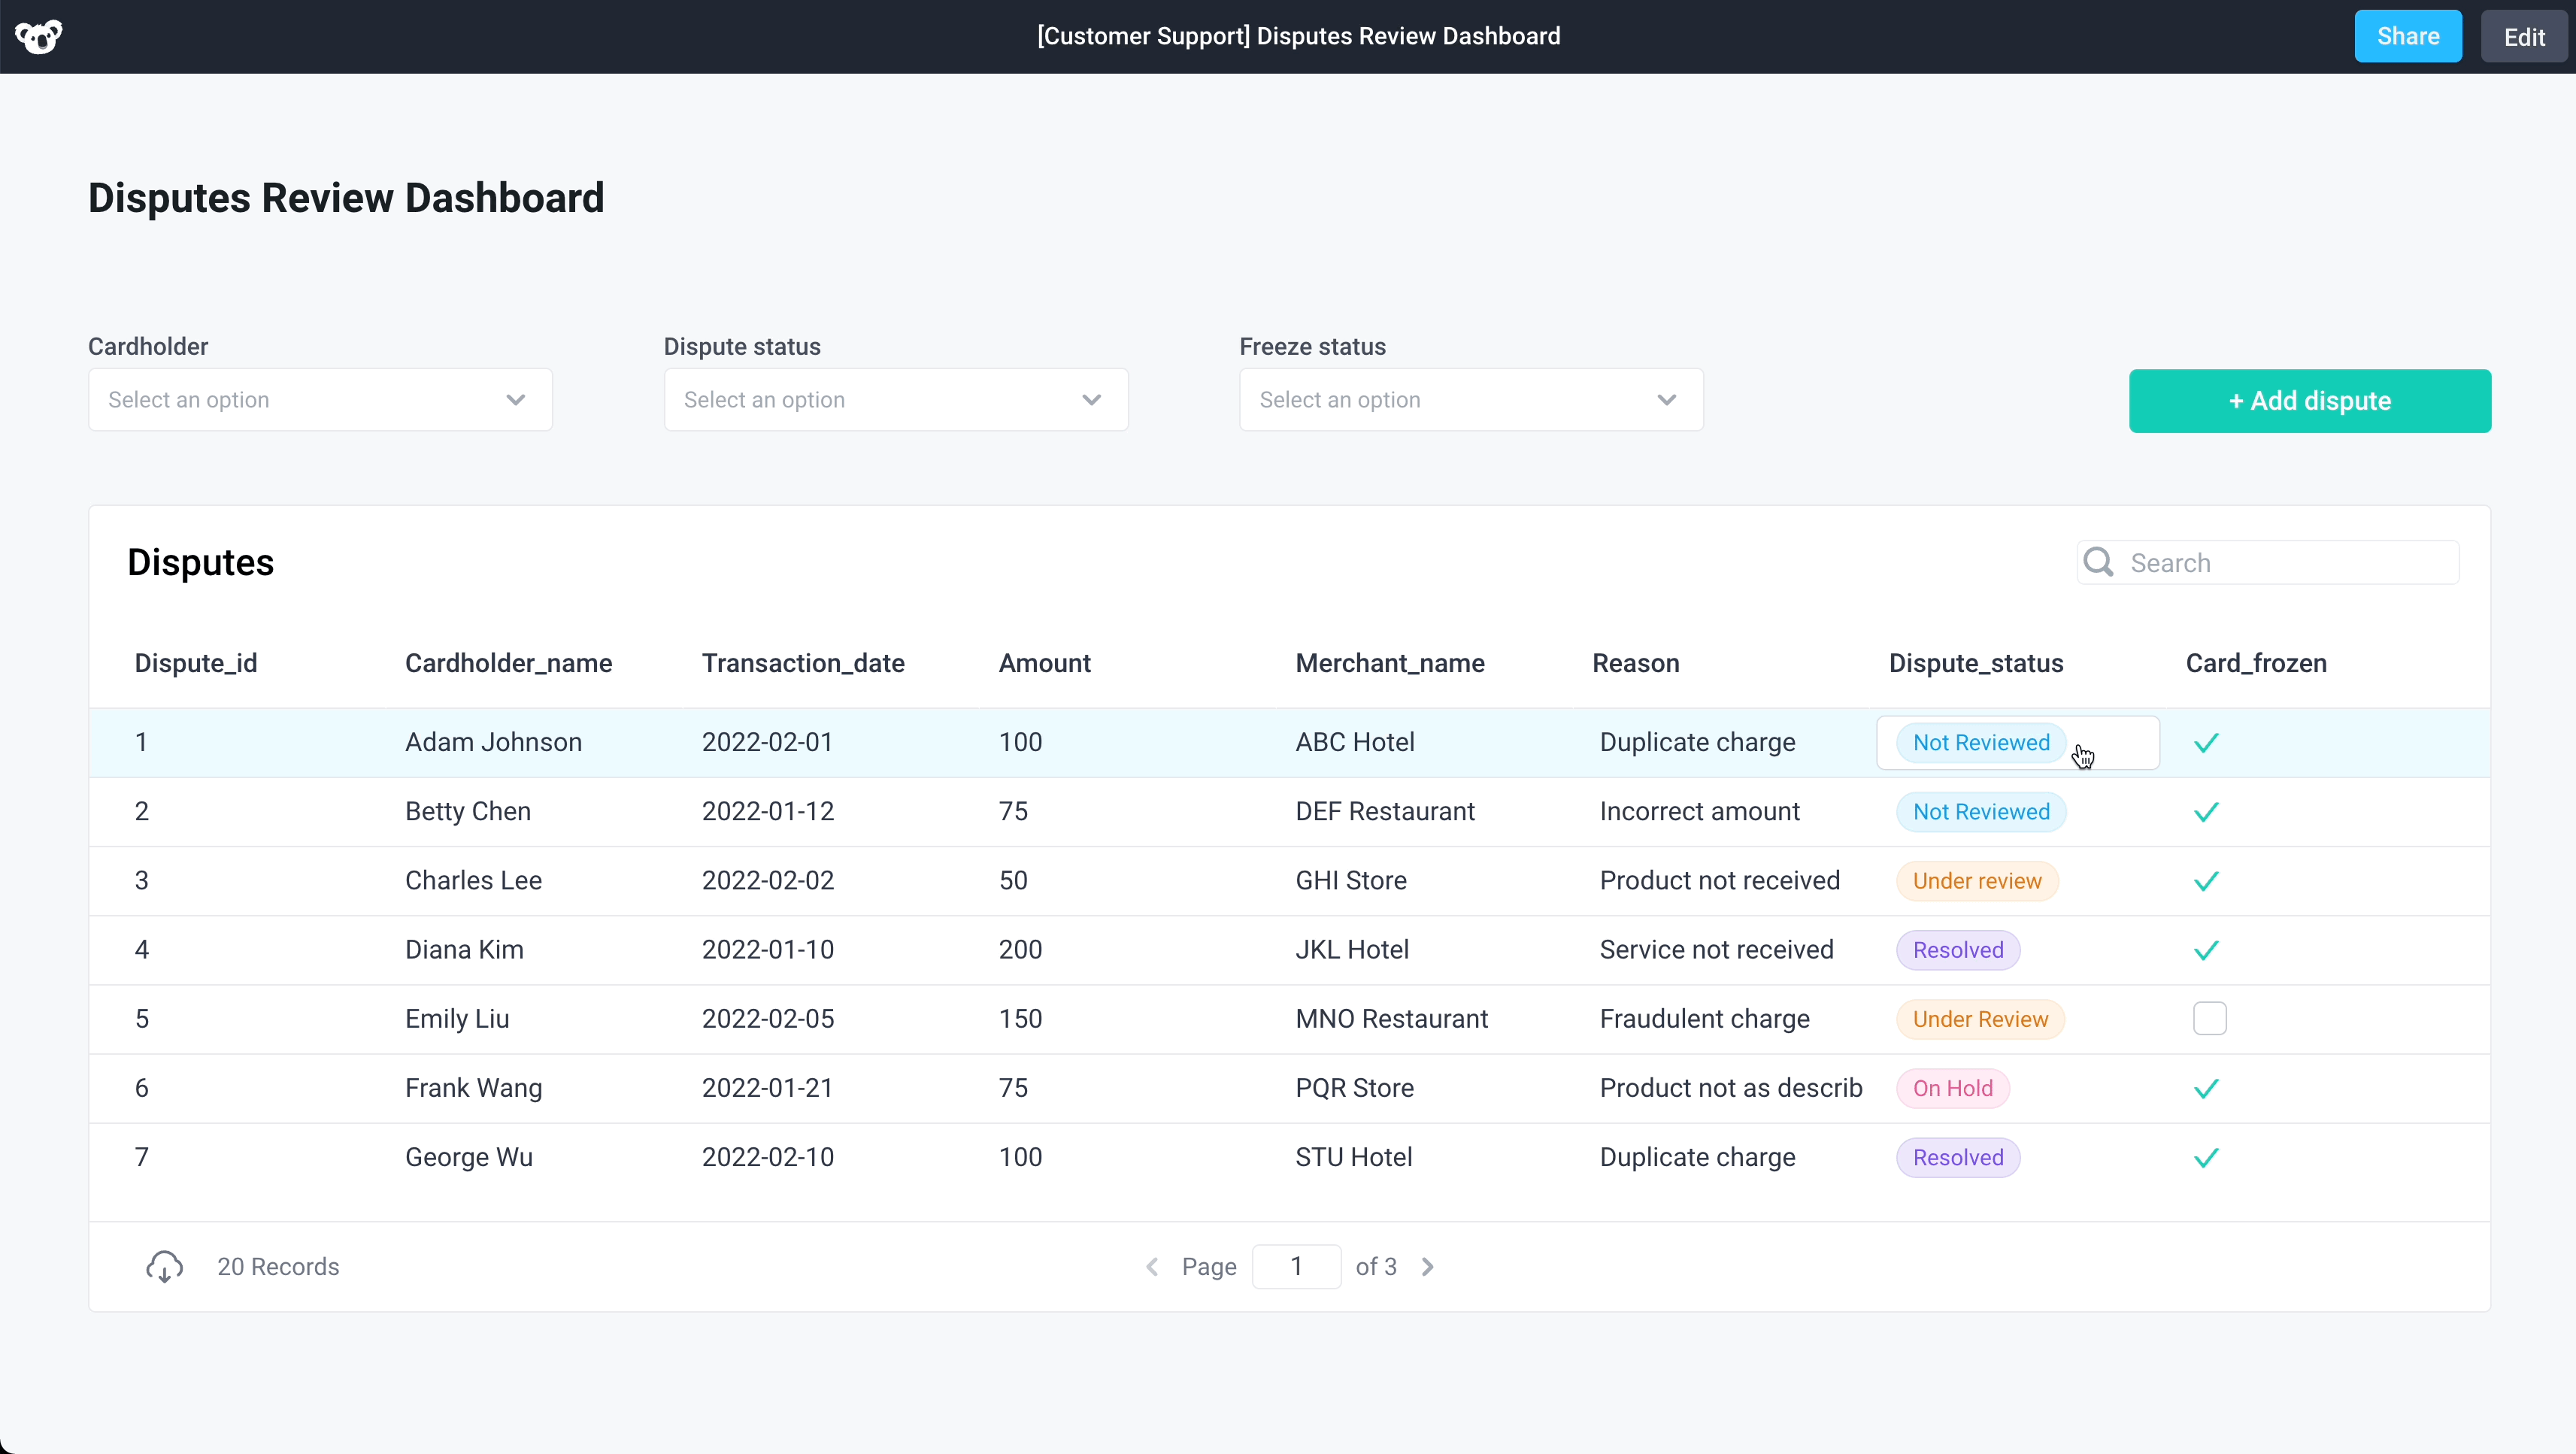Check the Card_frozen box for Emily Liu
Image resolution: width=2576 pixels, height=1454 pixels.
point(2209,1019)
